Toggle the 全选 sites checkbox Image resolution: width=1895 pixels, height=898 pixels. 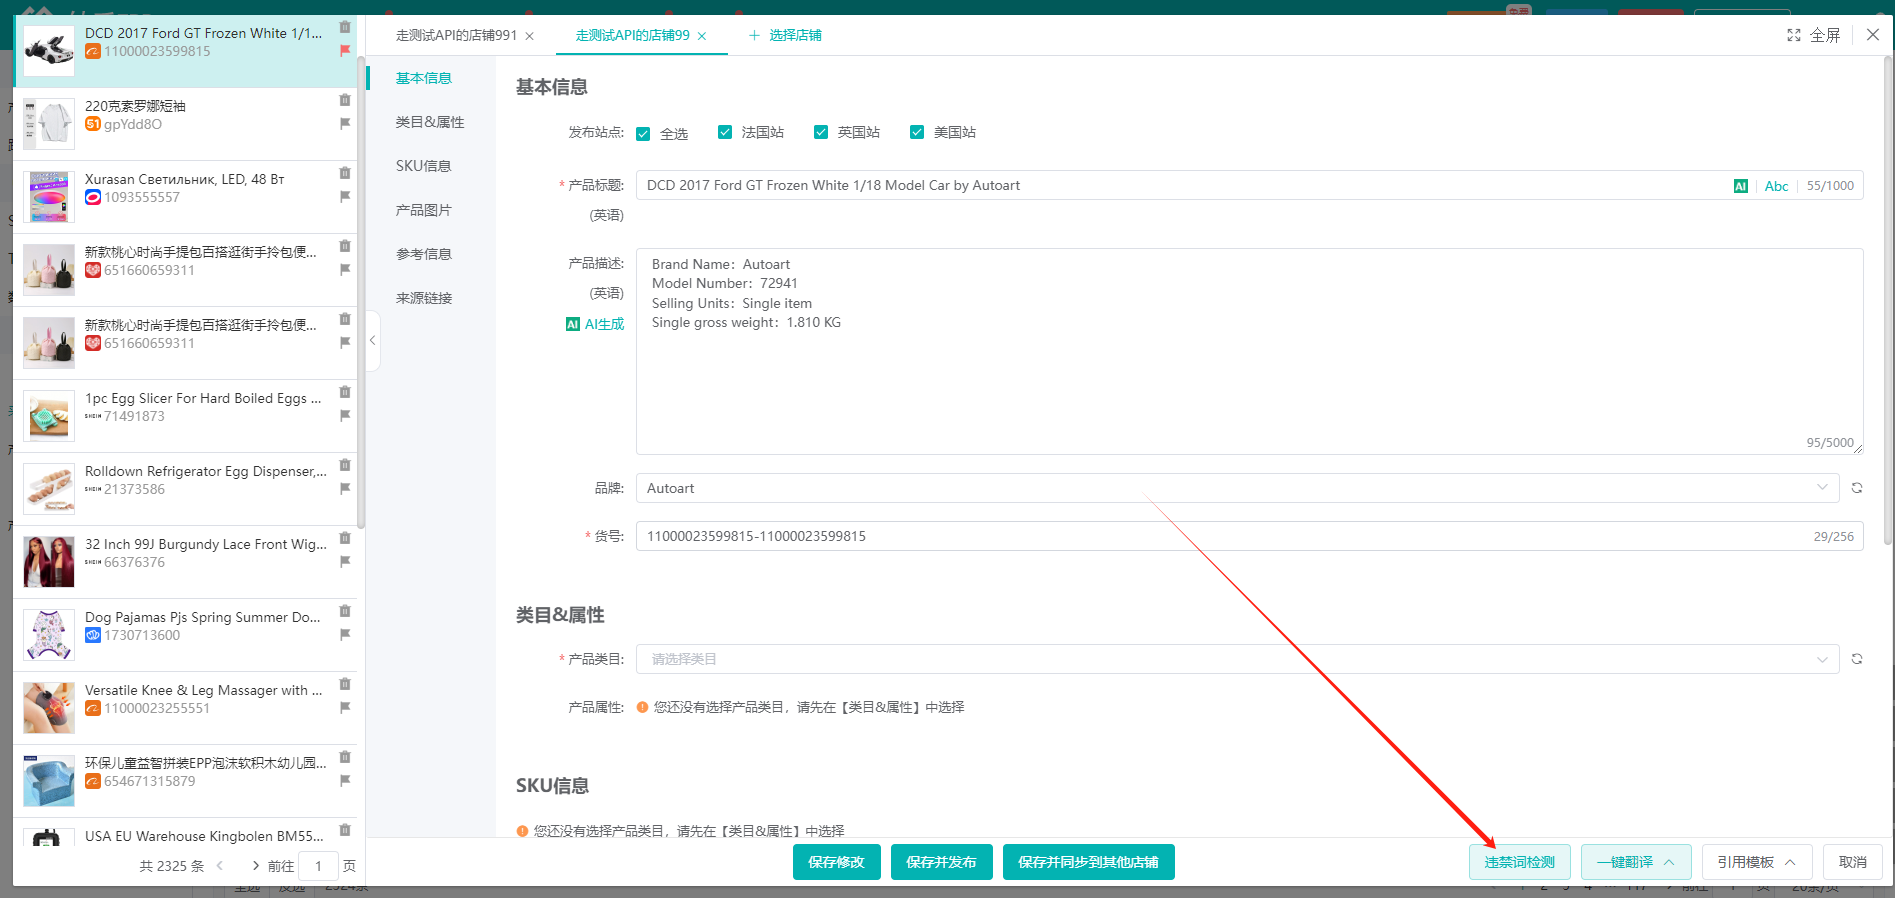tap(643, 134)
